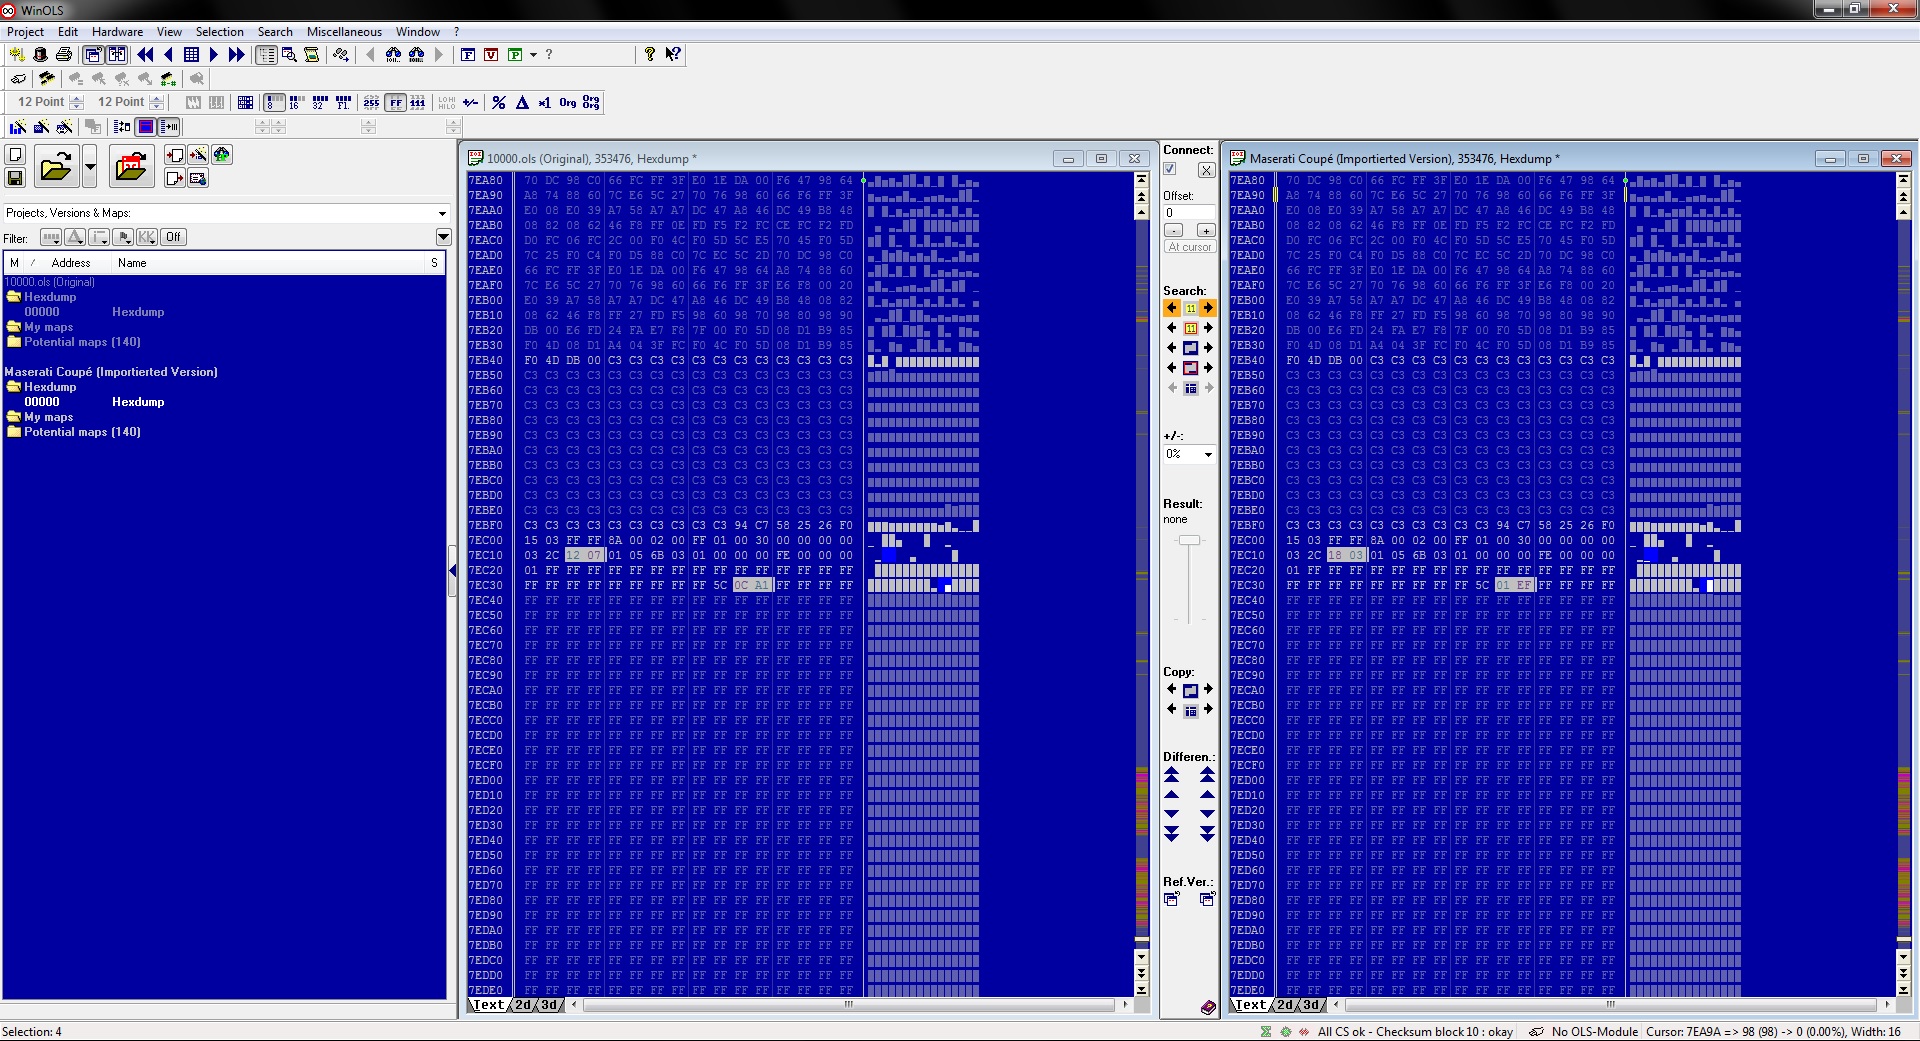Screen dimensions: 1920x1041
Task: Click the save floppy disk icon
Action: [15, 178]
